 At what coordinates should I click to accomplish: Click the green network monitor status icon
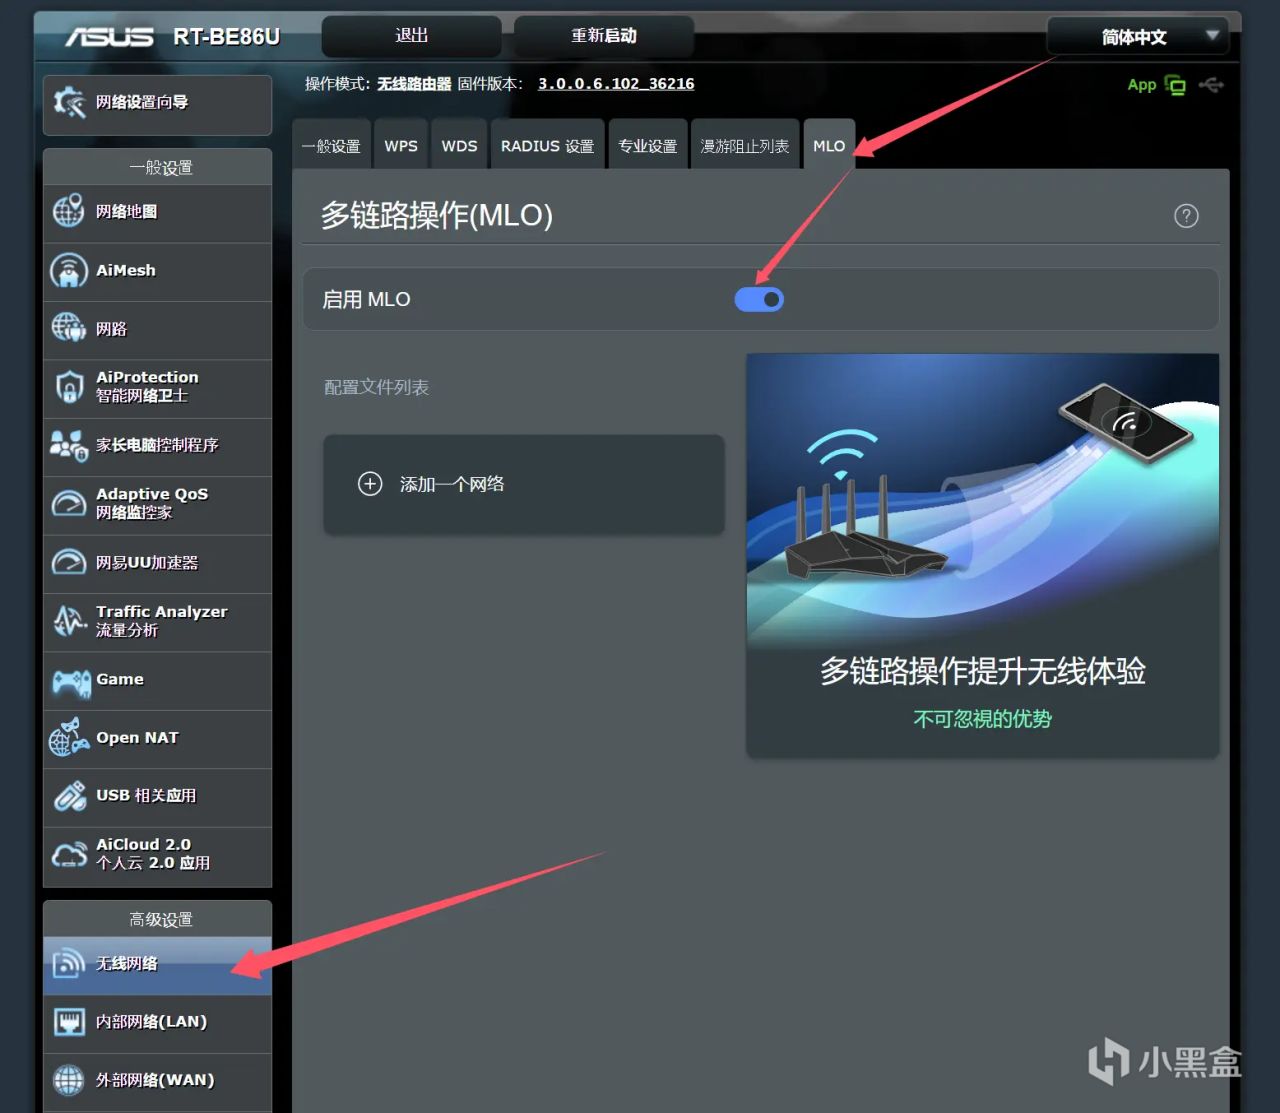(x=1175, y=86)
